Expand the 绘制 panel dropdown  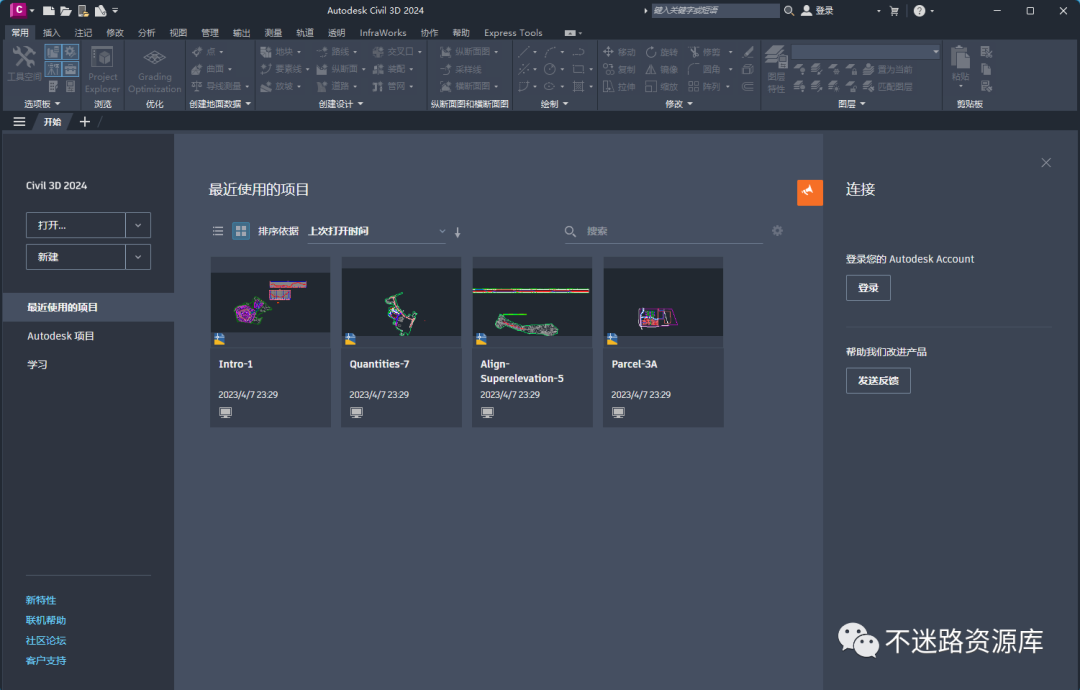[x=554, y=104]
